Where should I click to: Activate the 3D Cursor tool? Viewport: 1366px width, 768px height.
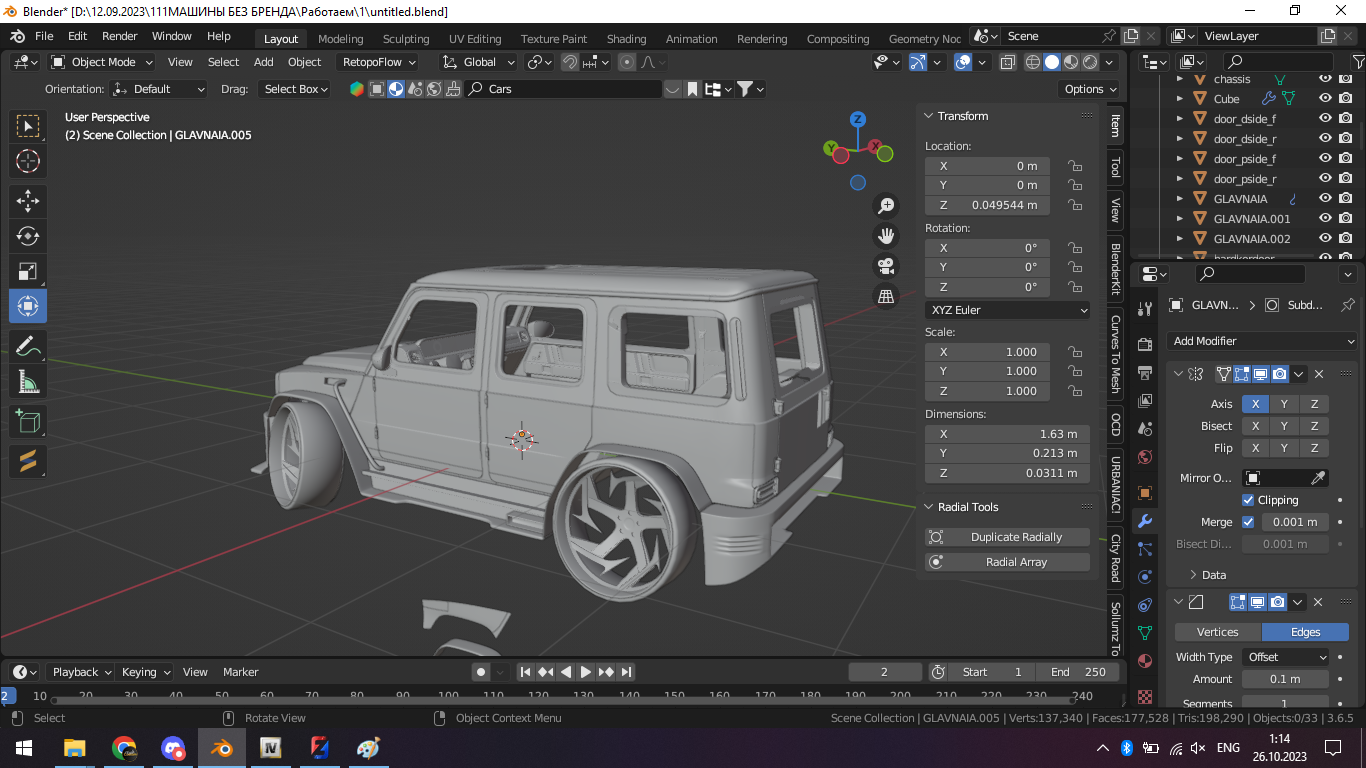pyautogui.click(x=28, y=161)
